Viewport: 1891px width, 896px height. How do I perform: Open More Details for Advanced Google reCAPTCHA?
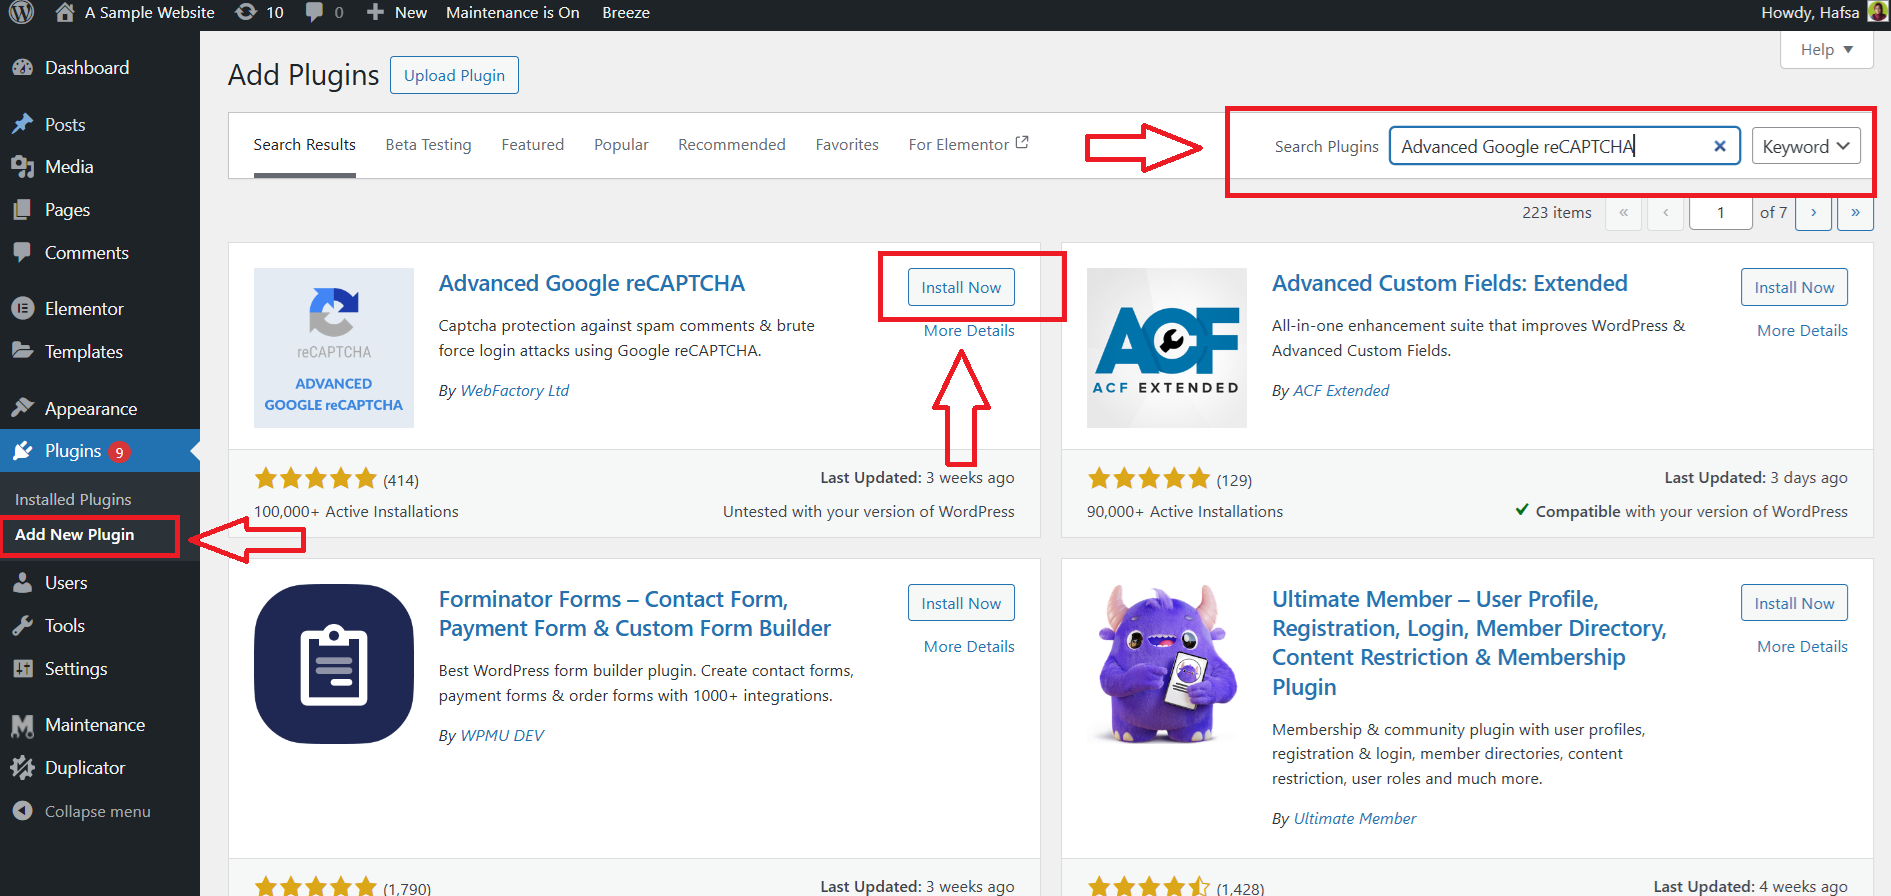[x=969, y=331]
